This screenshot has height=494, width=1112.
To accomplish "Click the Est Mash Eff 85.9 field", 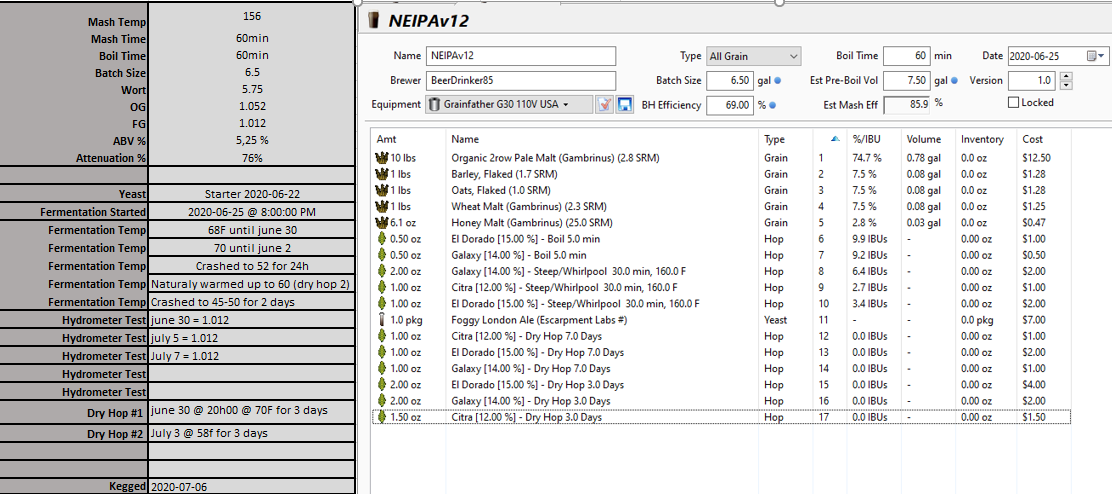I will click(907, 105).
